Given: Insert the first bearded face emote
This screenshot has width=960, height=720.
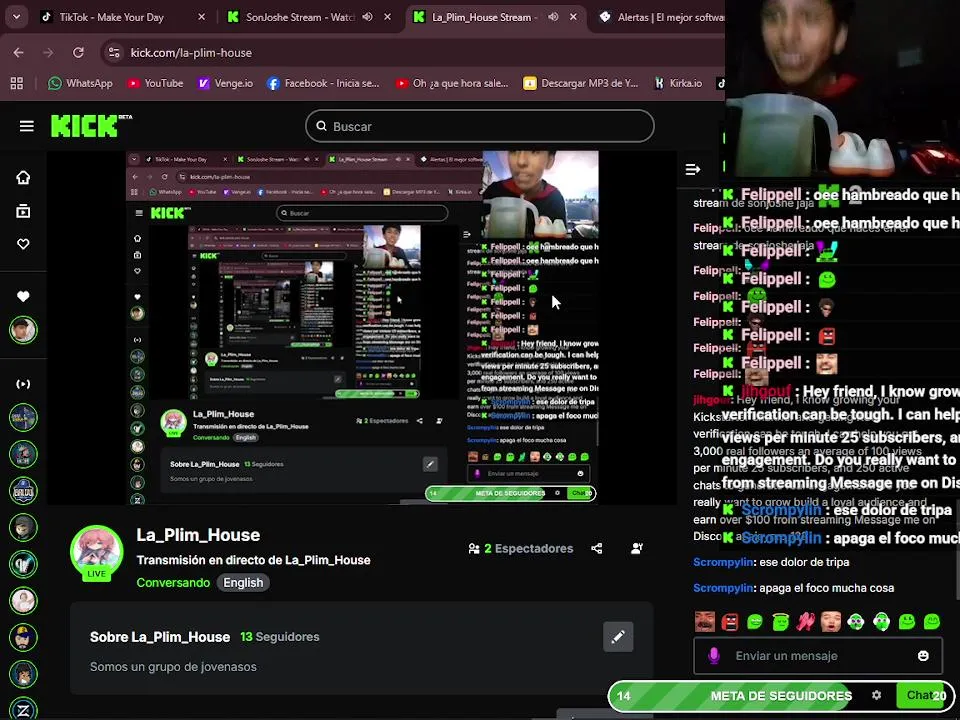Looking at the screenshot, I should [x=705, y=621].
